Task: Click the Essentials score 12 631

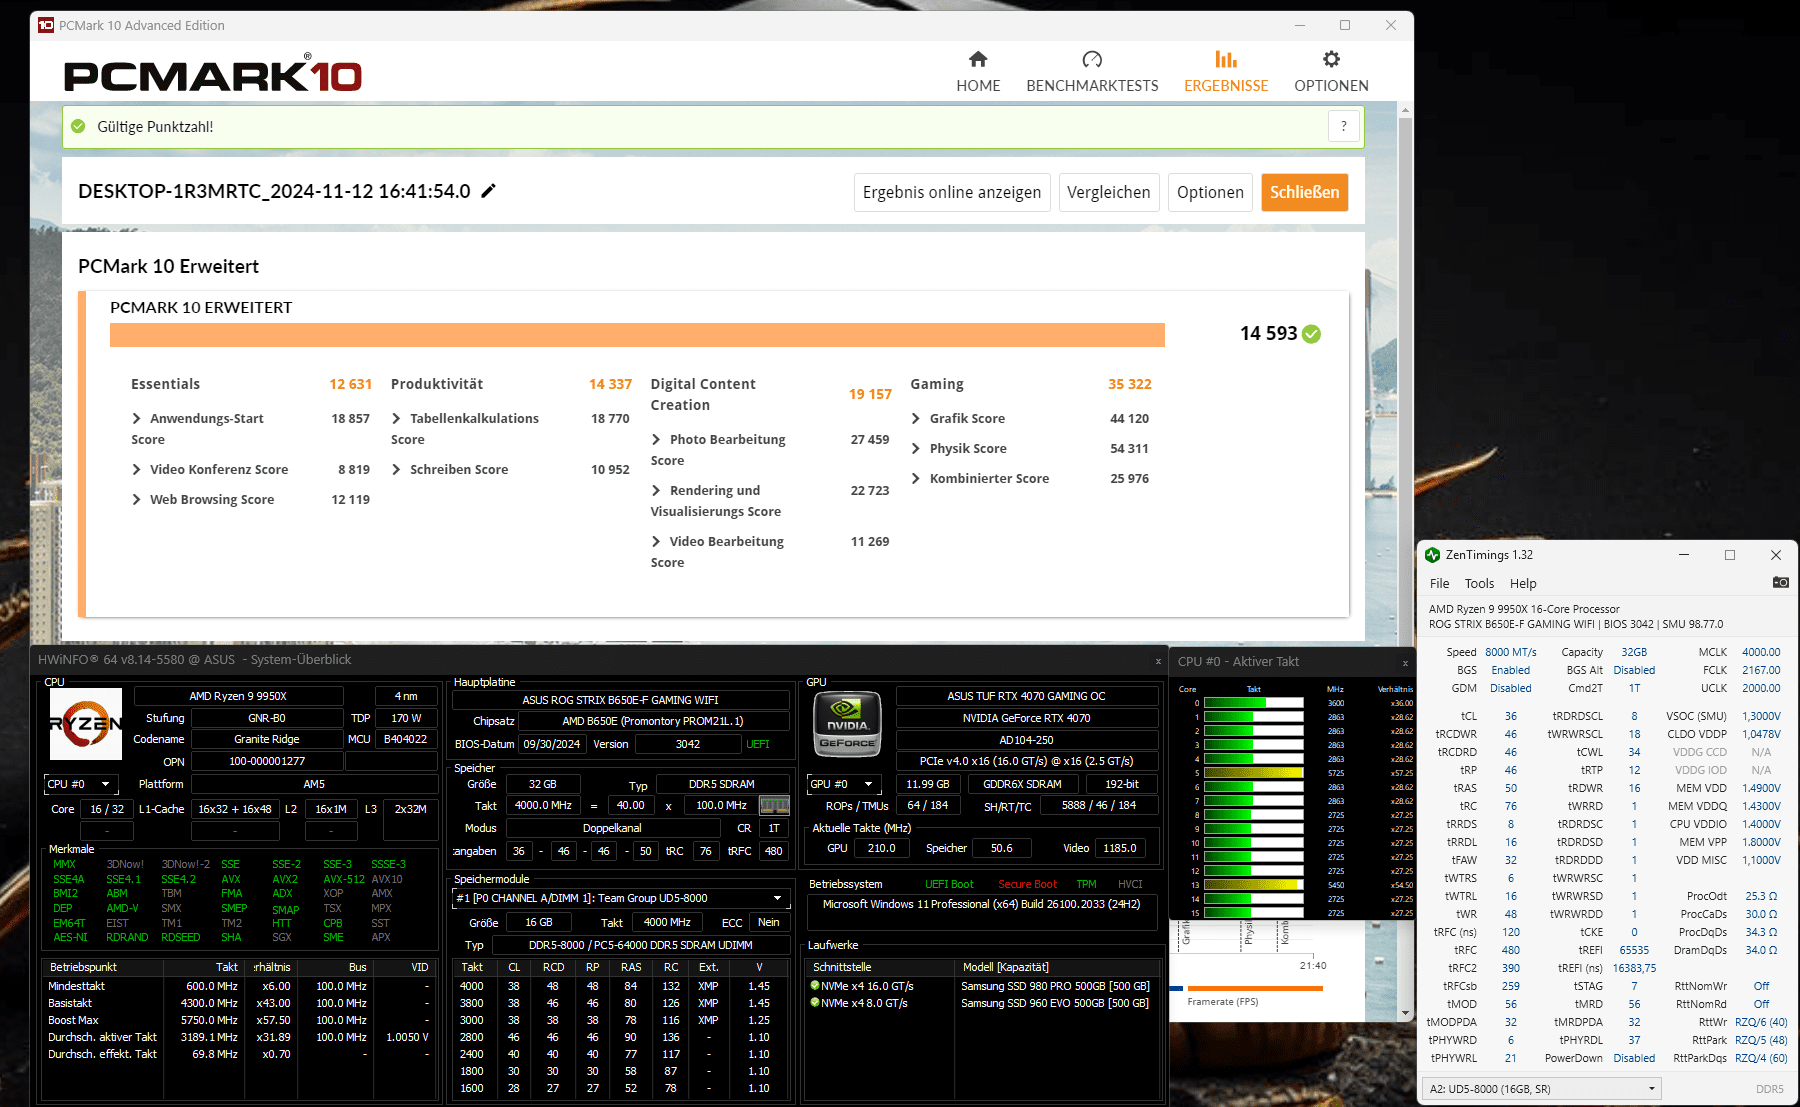Action: pyautogui.click(x=351, y=384)
